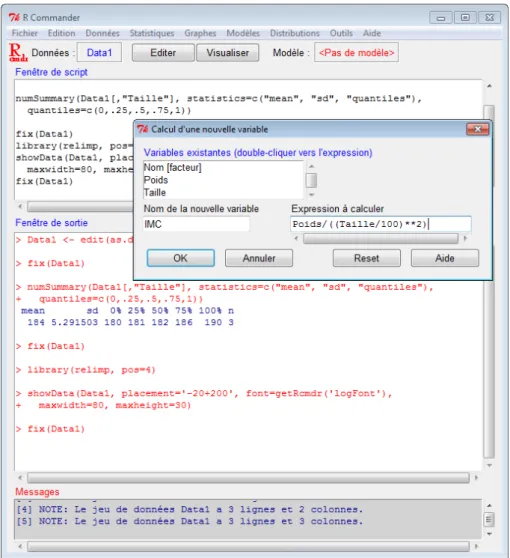
Task: Click variables list scrollbar down arrow
Action: 311,195
